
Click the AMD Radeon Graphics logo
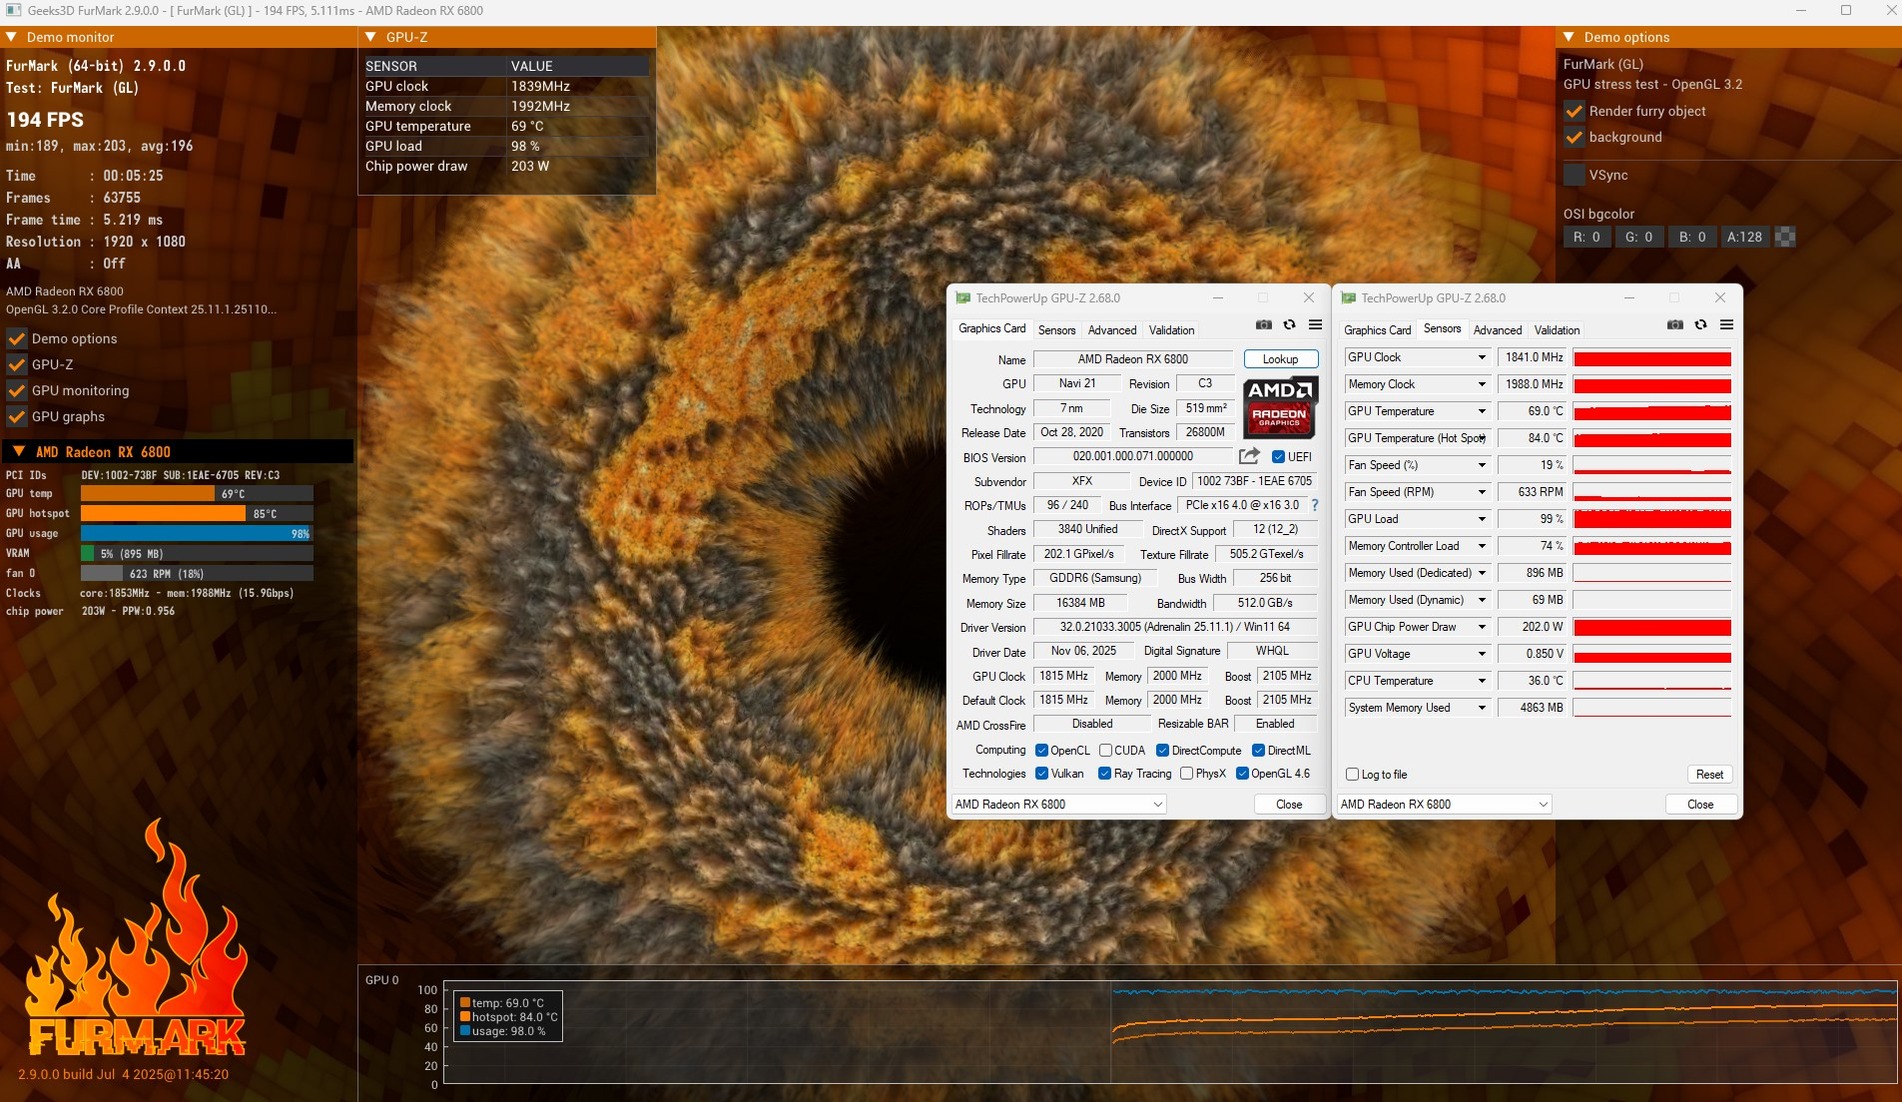[1280, 407]
